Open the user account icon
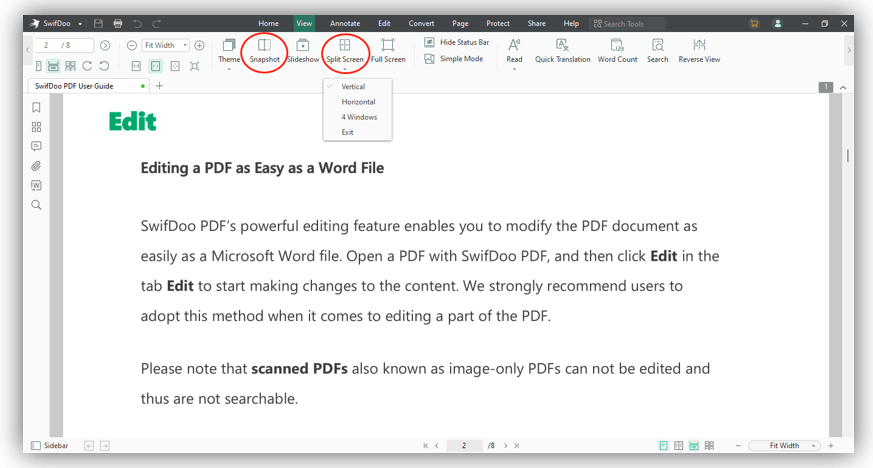This screenshot has width=873, height=468. coord(778,23)
